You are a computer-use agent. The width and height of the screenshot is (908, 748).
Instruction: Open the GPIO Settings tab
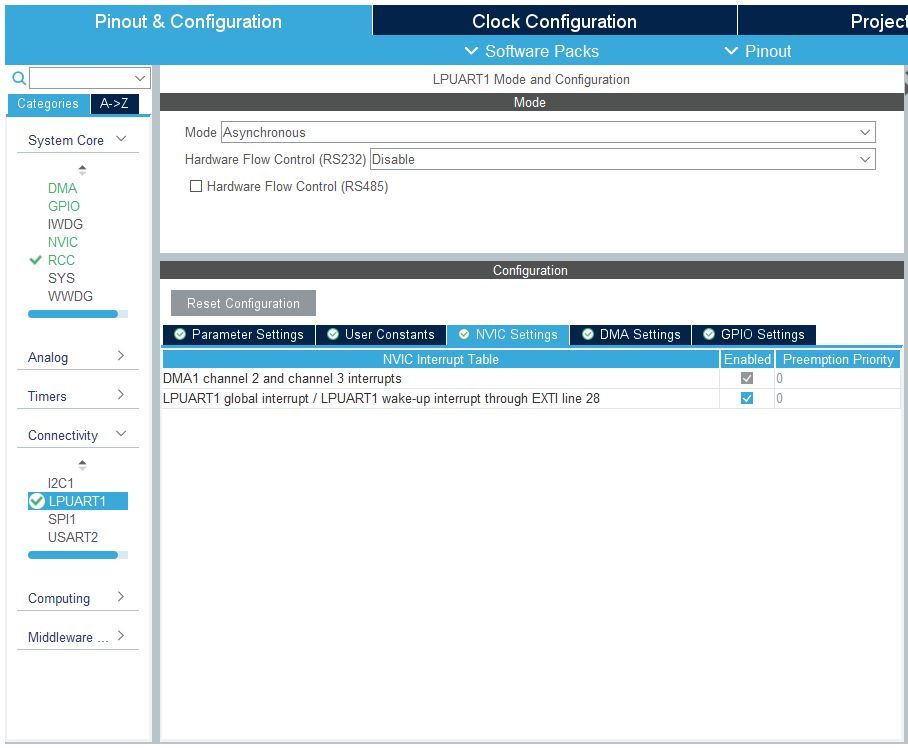pos(753,335)
